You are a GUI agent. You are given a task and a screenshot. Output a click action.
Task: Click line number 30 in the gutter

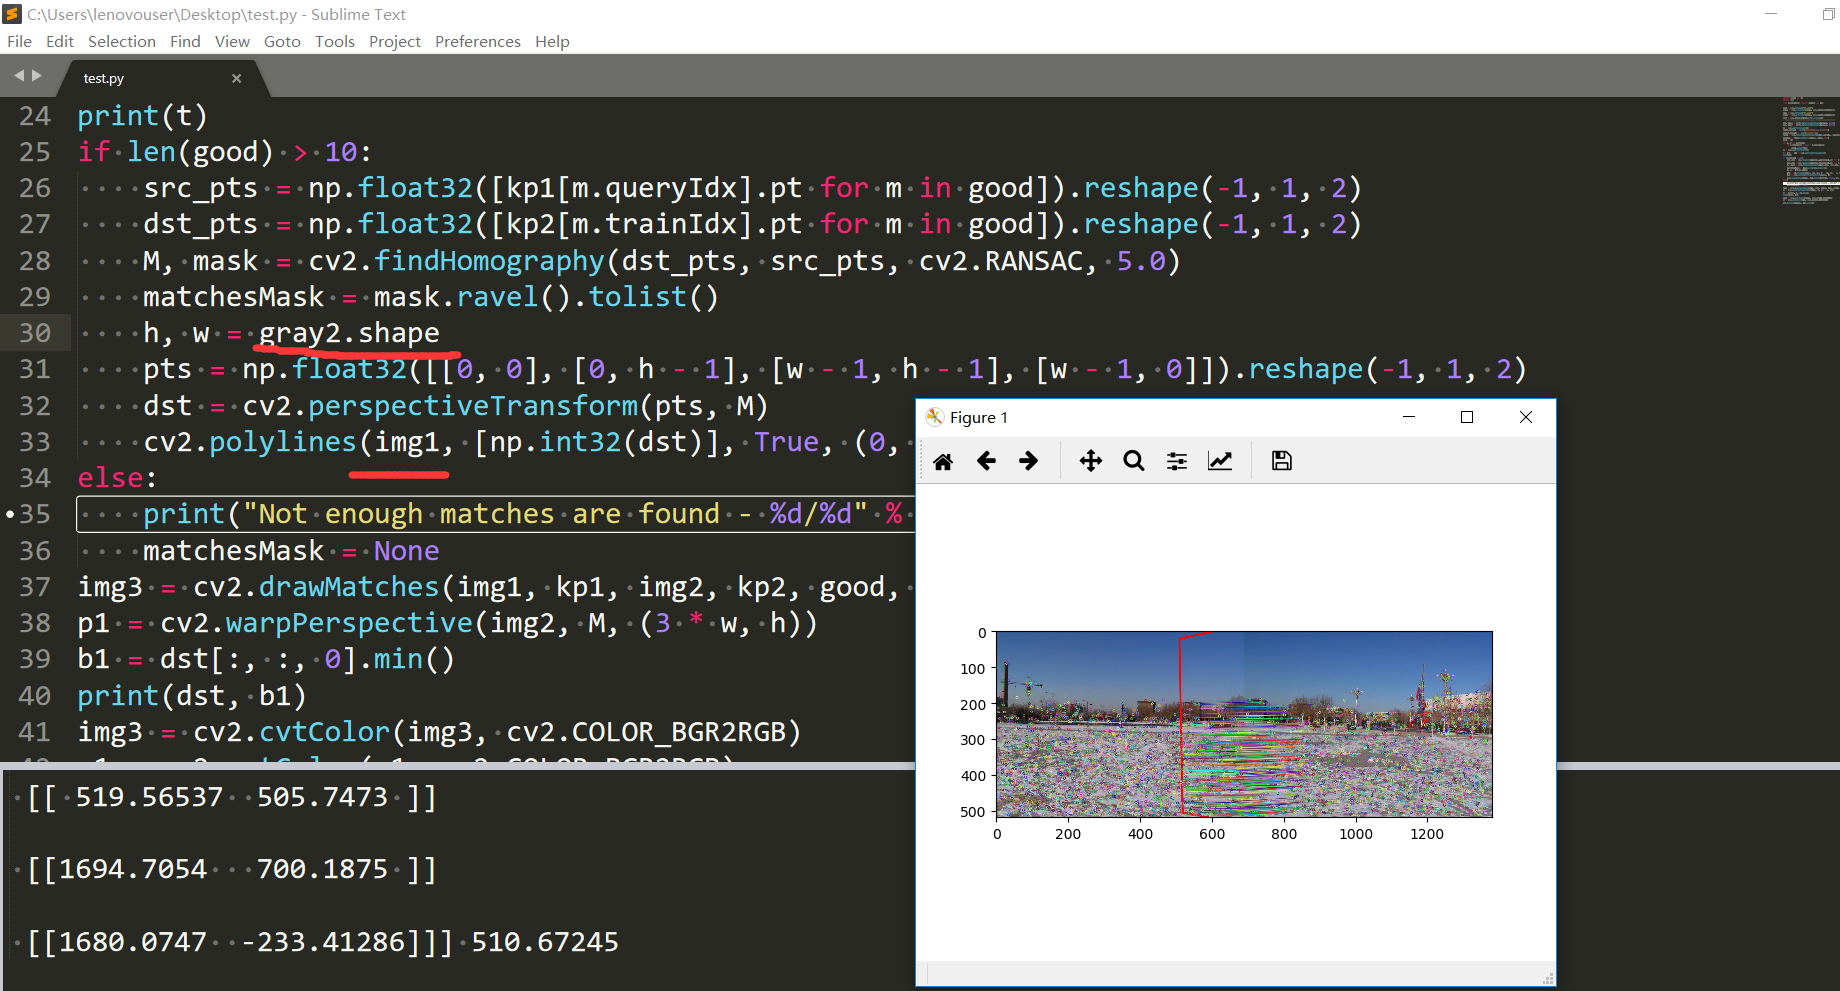[35, 333]
